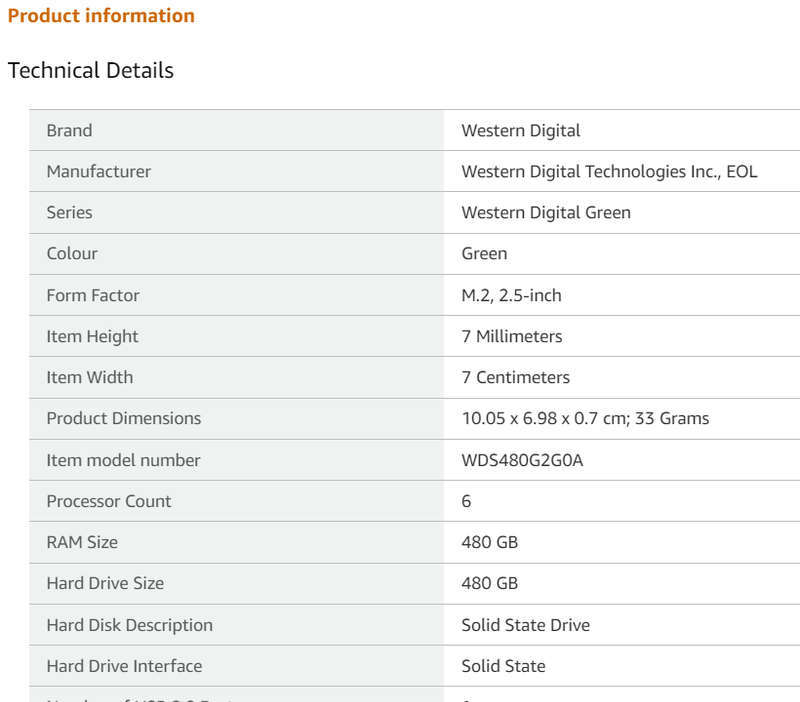Click the Hard Drive Interface row label
Viewport: 800px width, 702px height.
(124, 667)
